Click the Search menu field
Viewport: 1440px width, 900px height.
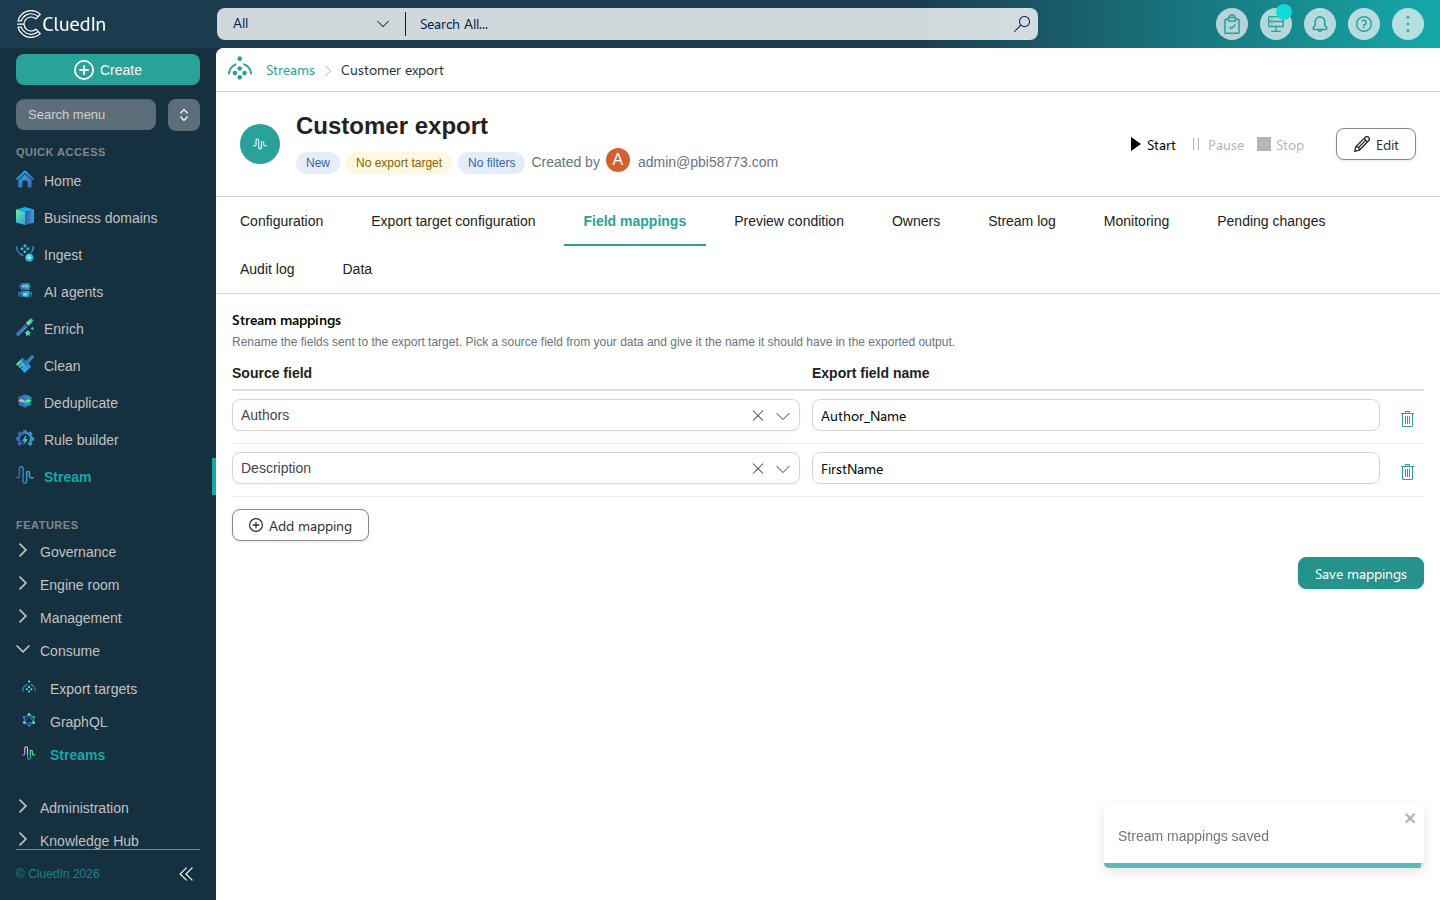[x=86, y=115]
